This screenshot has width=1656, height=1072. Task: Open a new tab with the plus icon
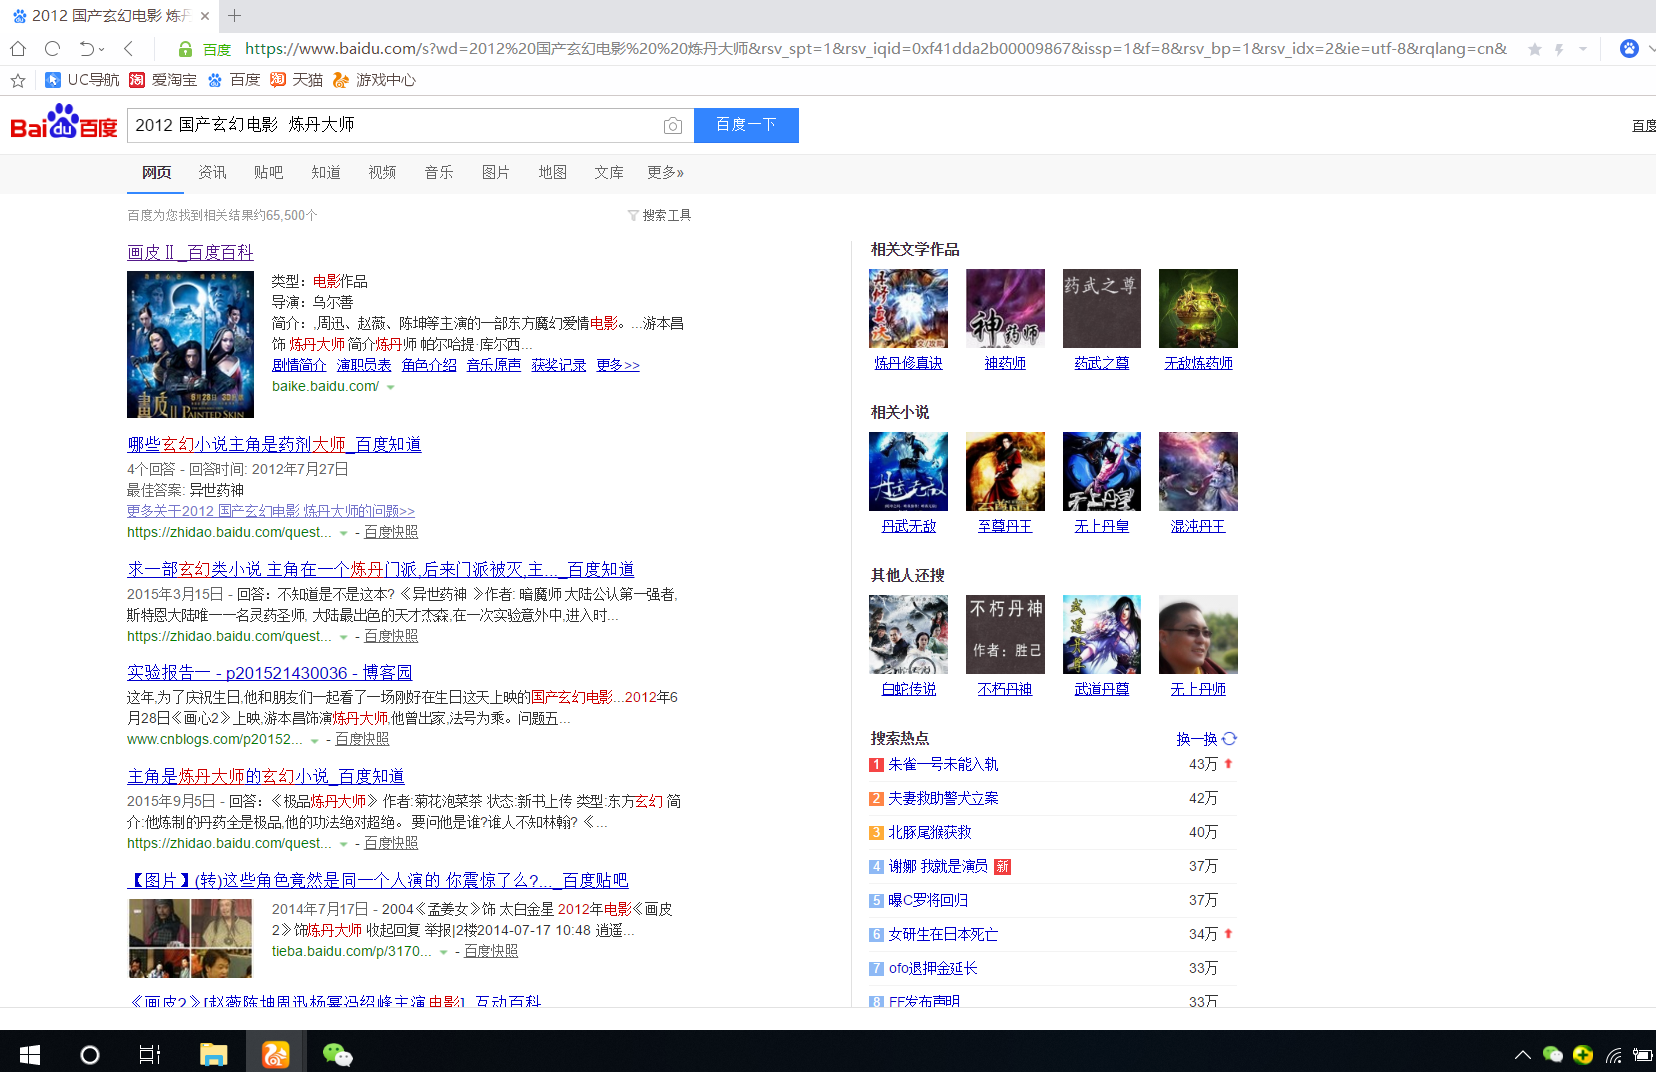coord(235,15)
